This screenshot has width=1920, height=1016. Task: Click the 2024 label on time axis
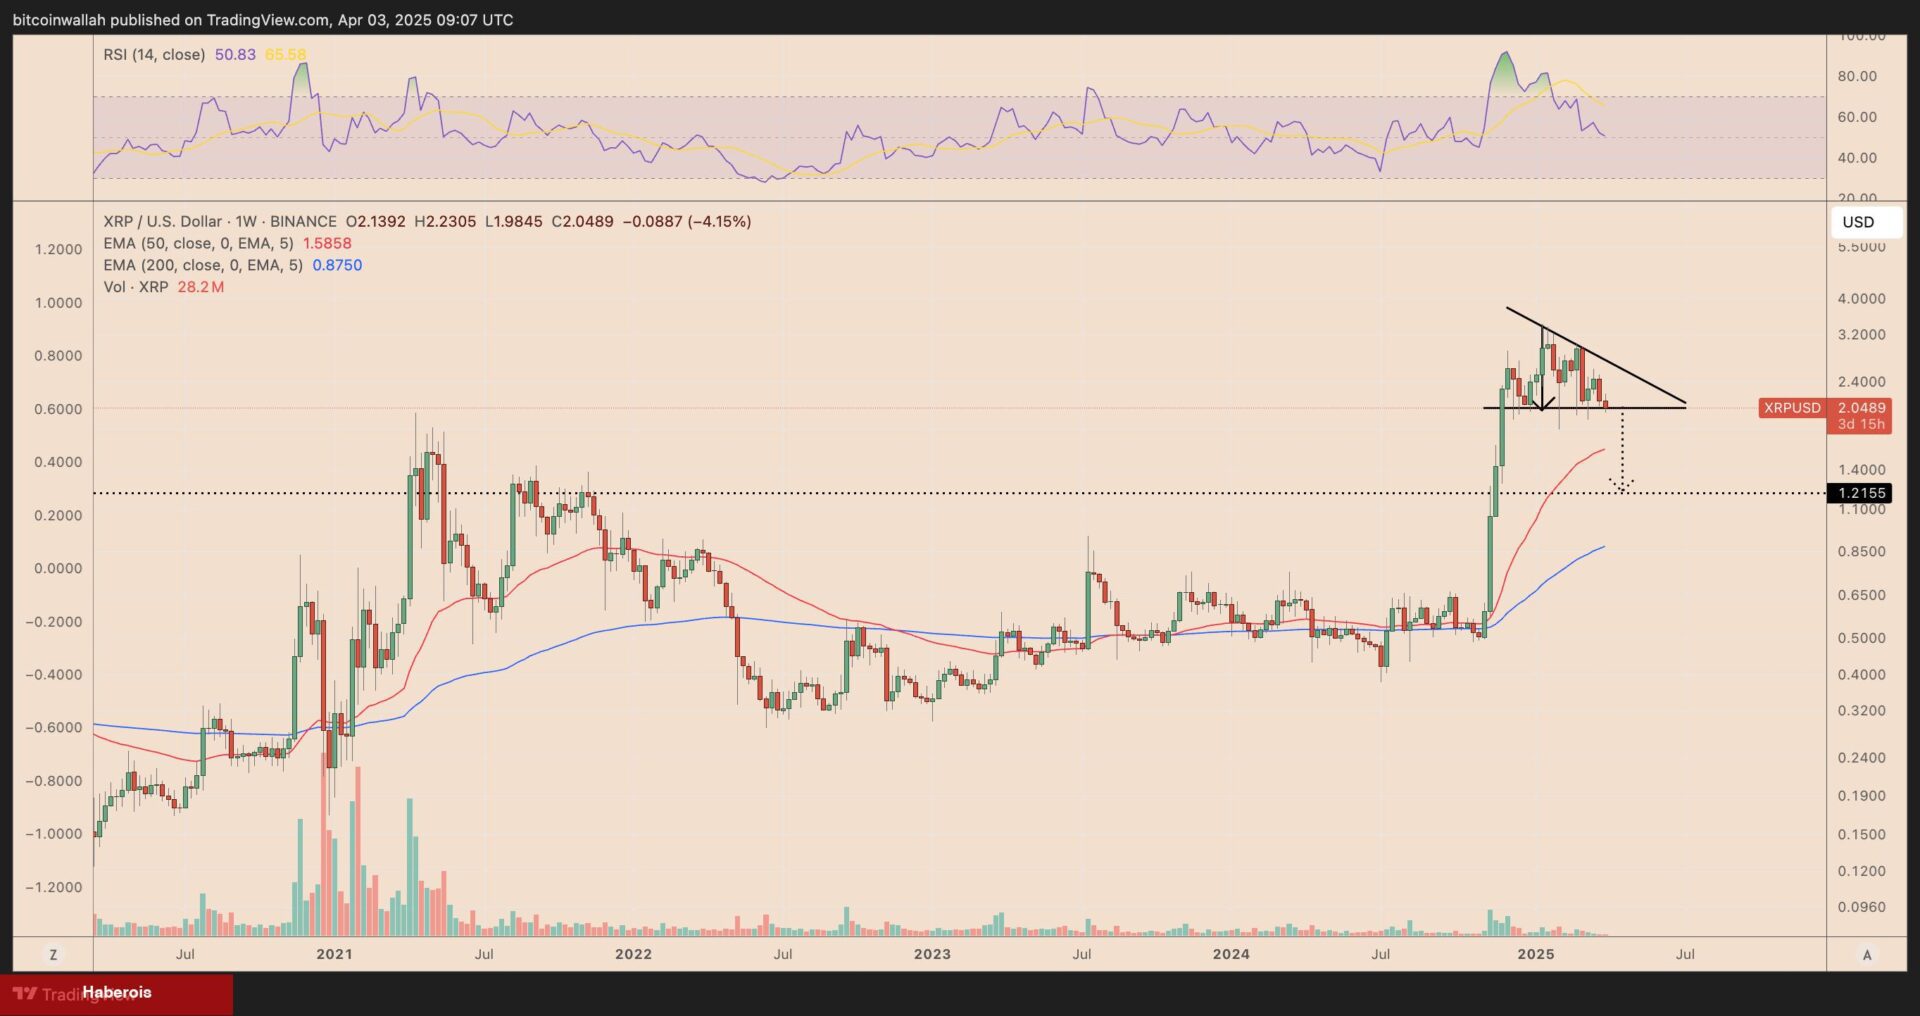point(1231,954)
